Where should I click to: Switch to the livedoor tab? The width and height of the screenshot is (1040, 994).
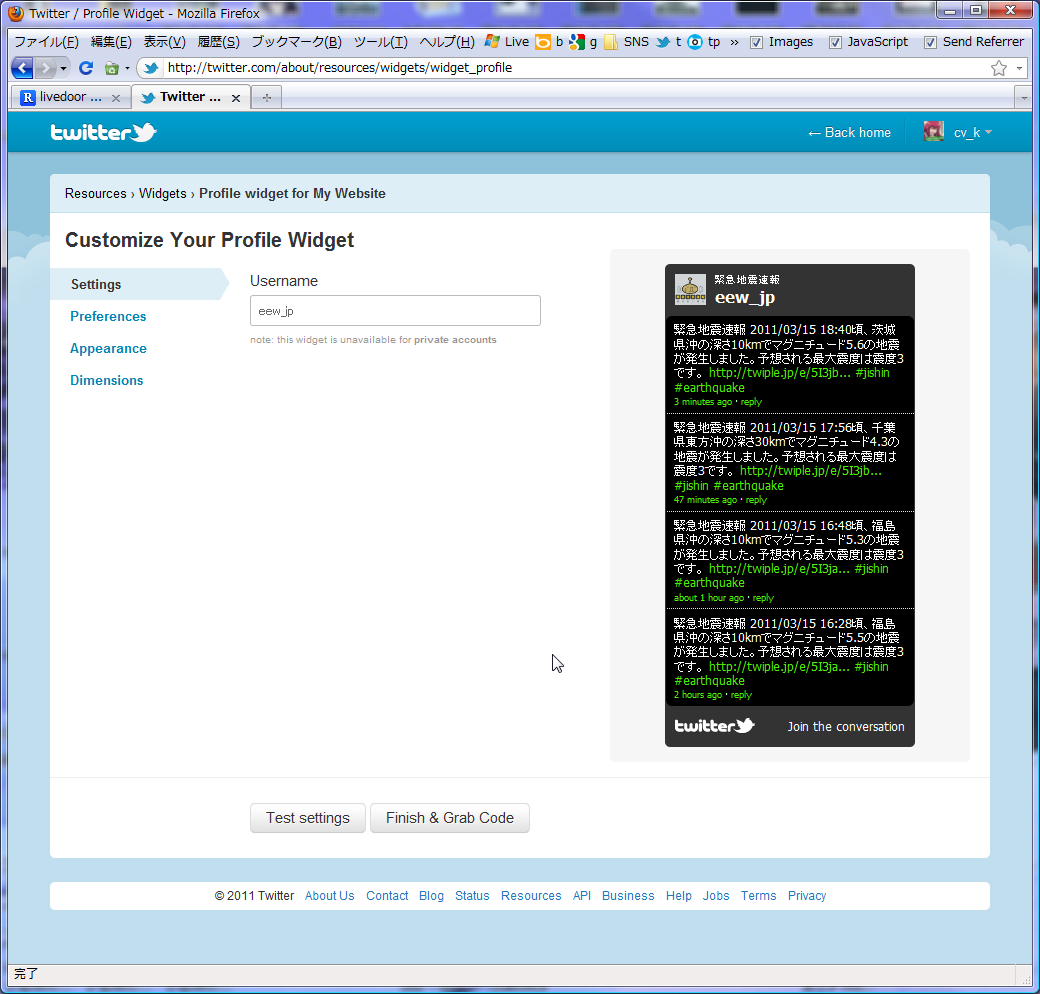tap(70, 97)
